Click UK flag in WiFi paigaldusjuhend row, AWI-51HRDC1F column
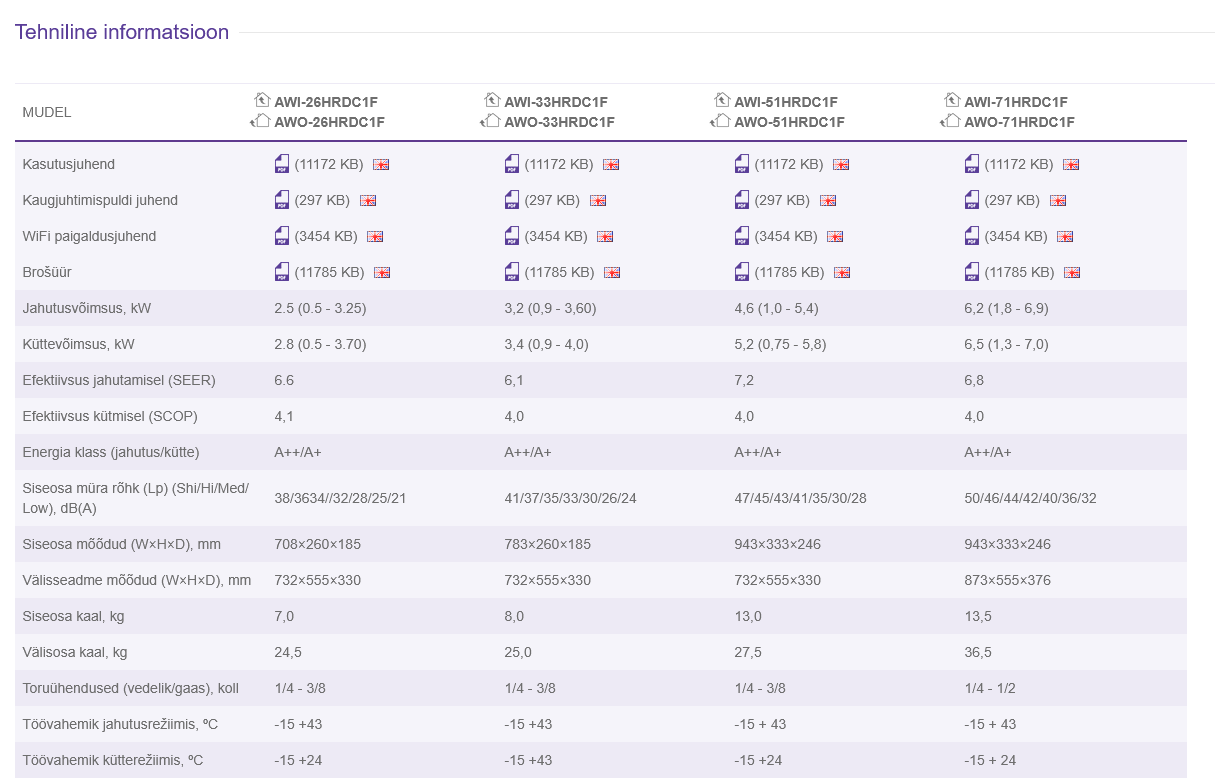Screen dimensions: 1230x778 tap(835, 237)
